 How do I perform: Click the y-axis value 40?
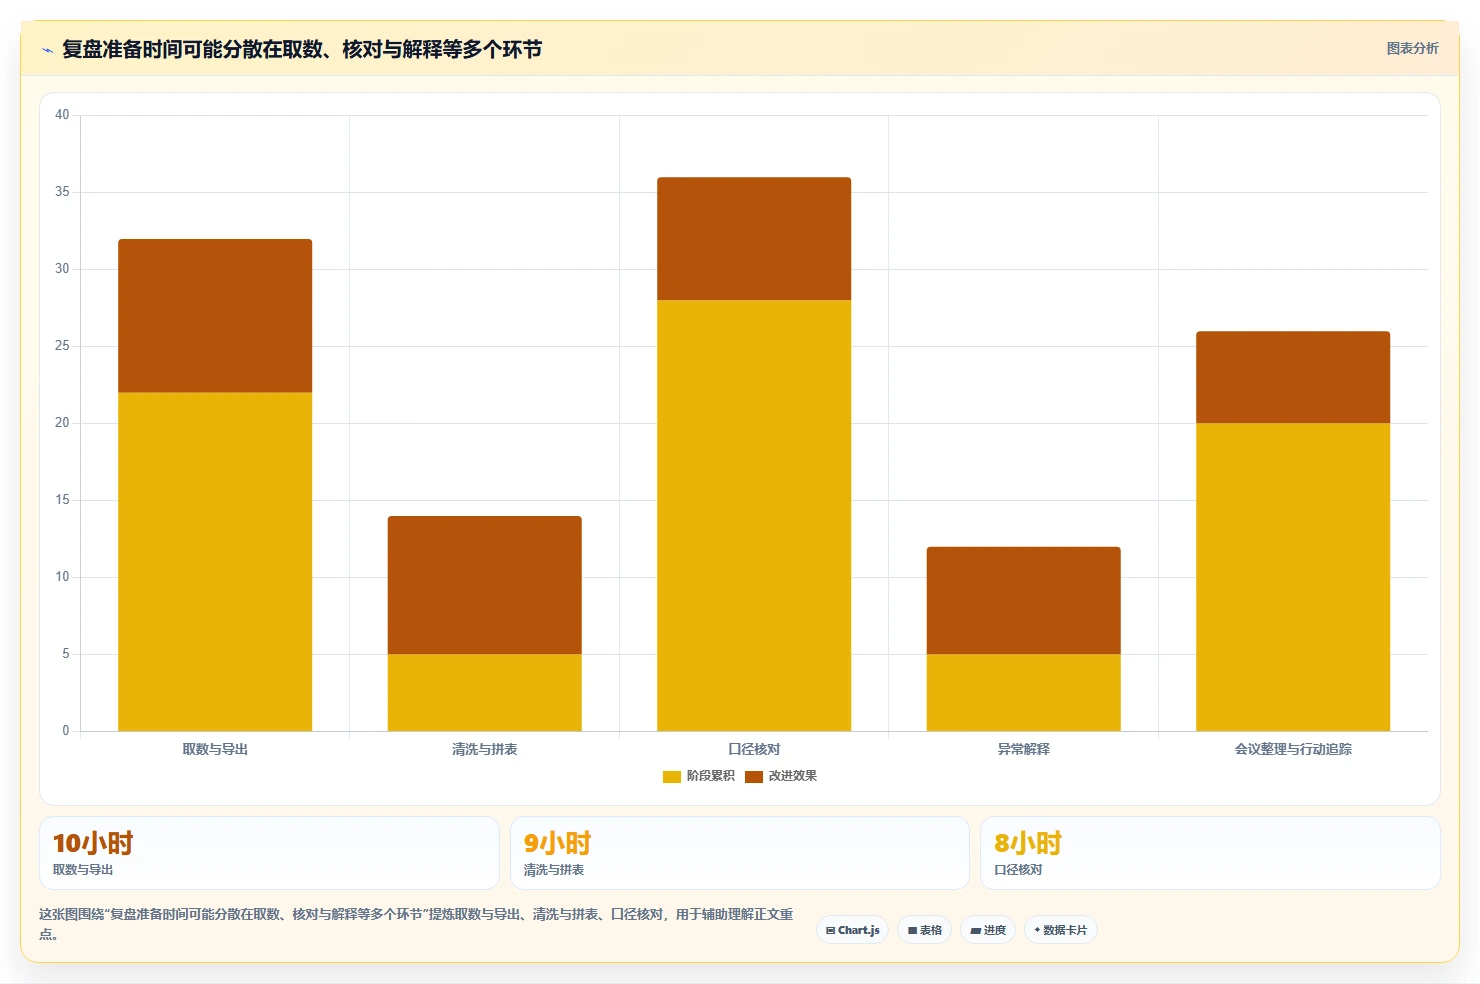[62, 115]
